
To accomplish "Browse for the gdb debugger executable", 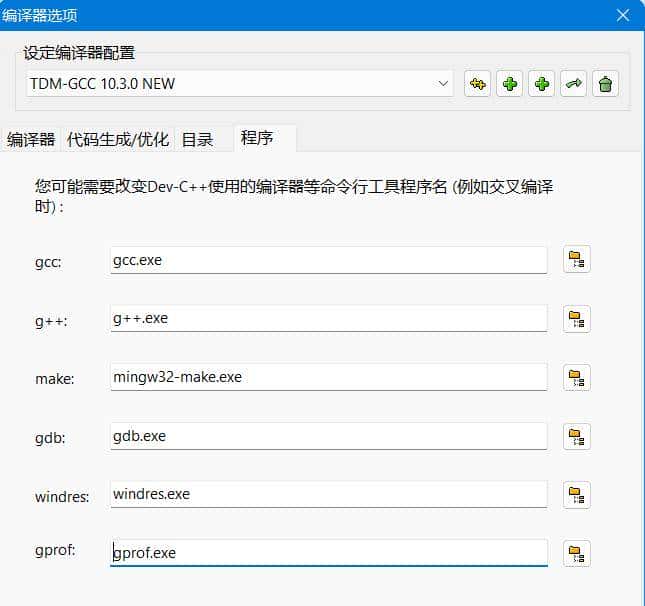I will (x=577, y=437).
